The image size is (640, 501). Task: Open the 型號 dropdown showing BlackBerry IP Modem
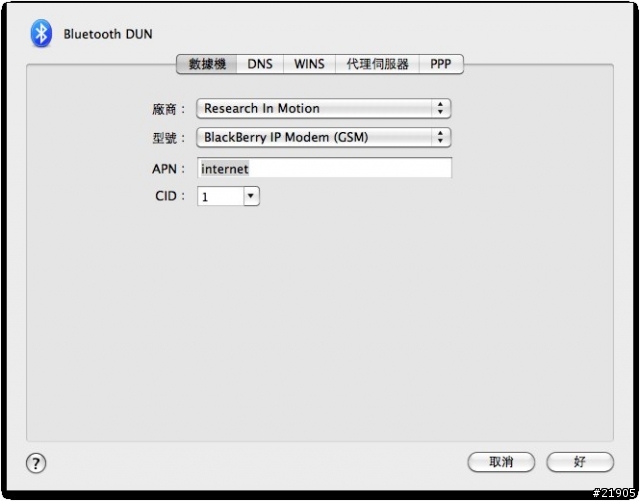point(324,138)
